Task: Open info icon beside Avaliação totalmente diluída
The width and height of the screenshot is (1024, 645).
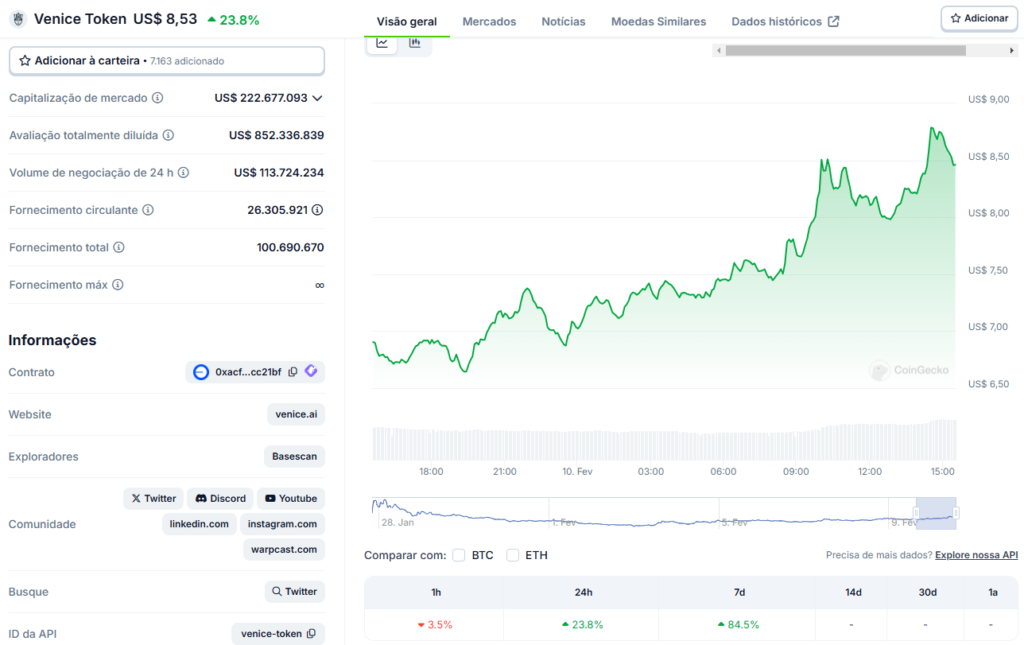Action: [x=168, y=135]
